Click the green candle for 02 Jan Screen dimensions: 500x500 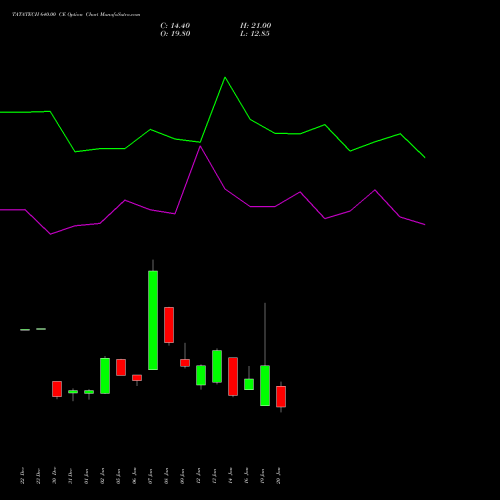pyautogui.click(x=105, y=376)
